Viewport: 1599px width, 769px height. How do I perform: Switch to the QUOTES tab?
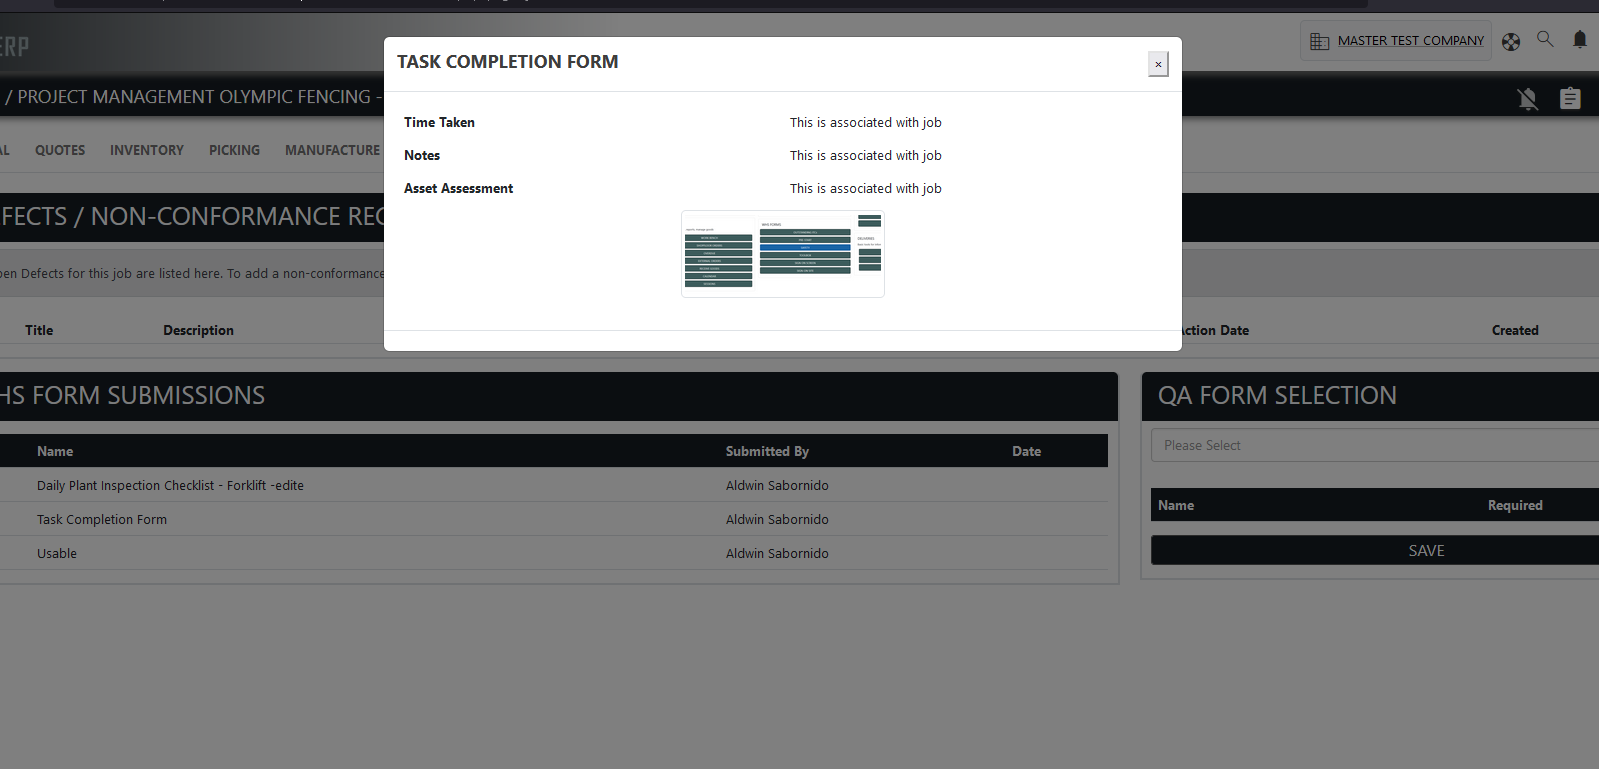[x=60, y=150]
